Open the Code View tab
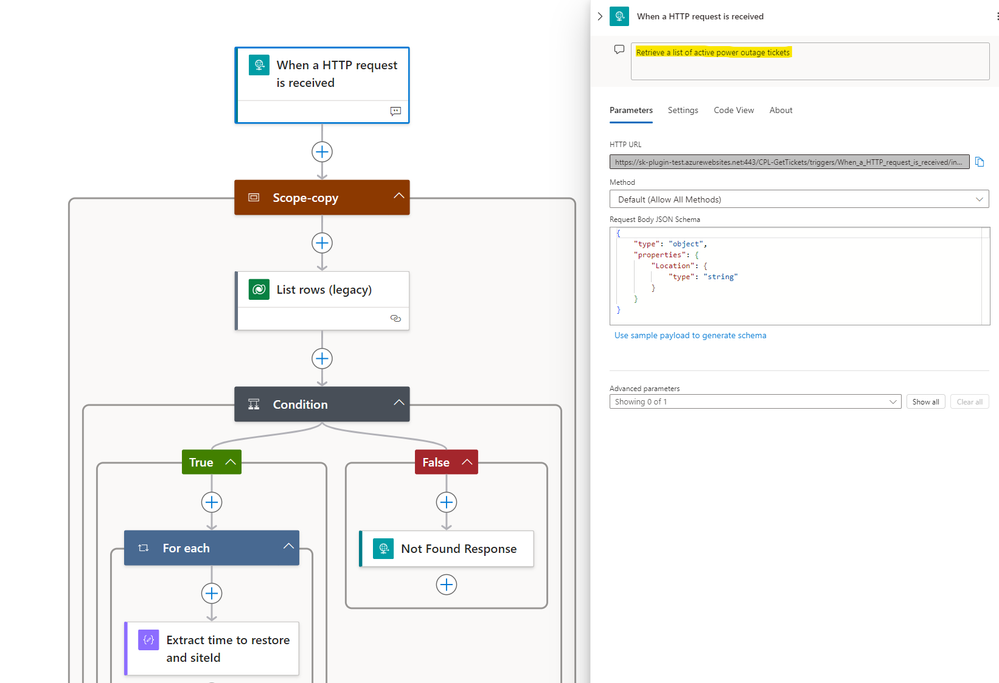This screenshot has width=999, height=683. coord(733,110)
